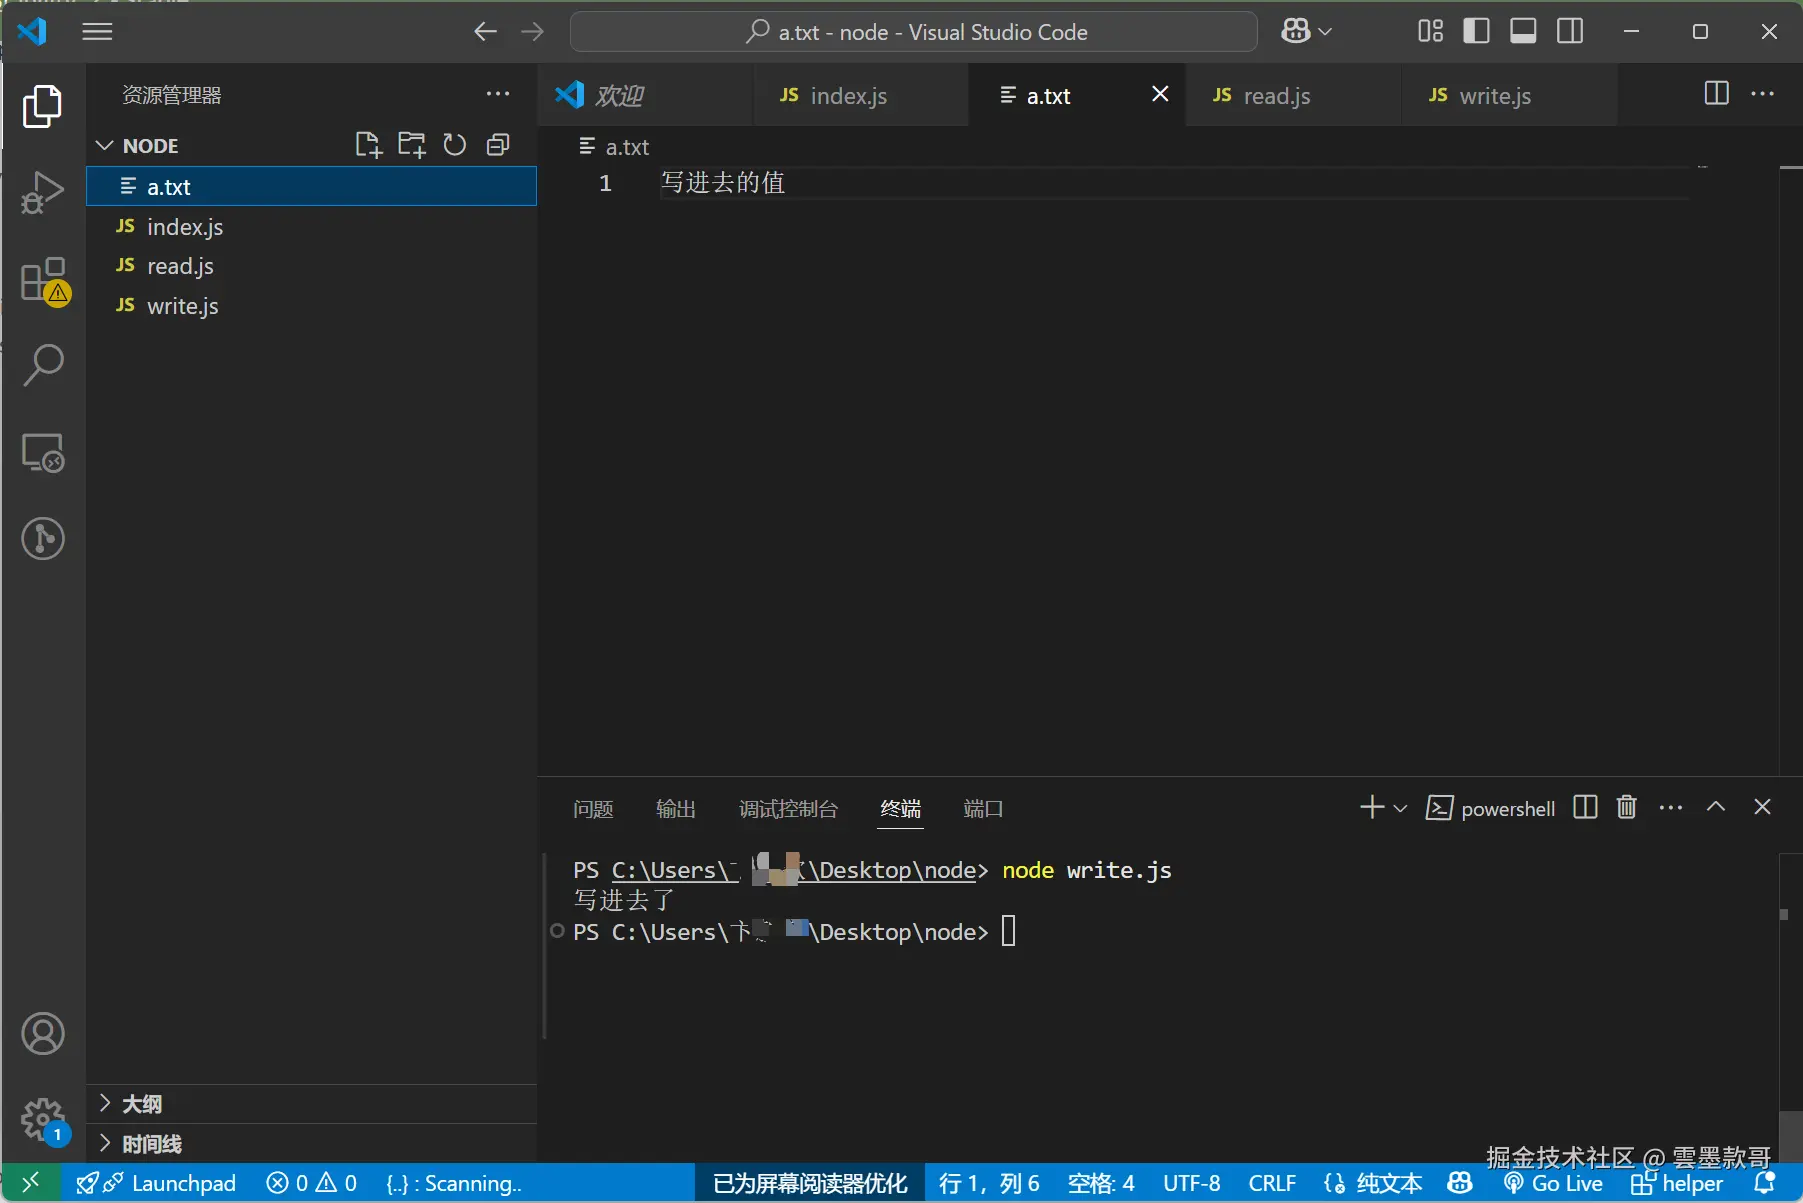Open the Manage settings gear
1803x1203 pixels.
click(43, 1120)
